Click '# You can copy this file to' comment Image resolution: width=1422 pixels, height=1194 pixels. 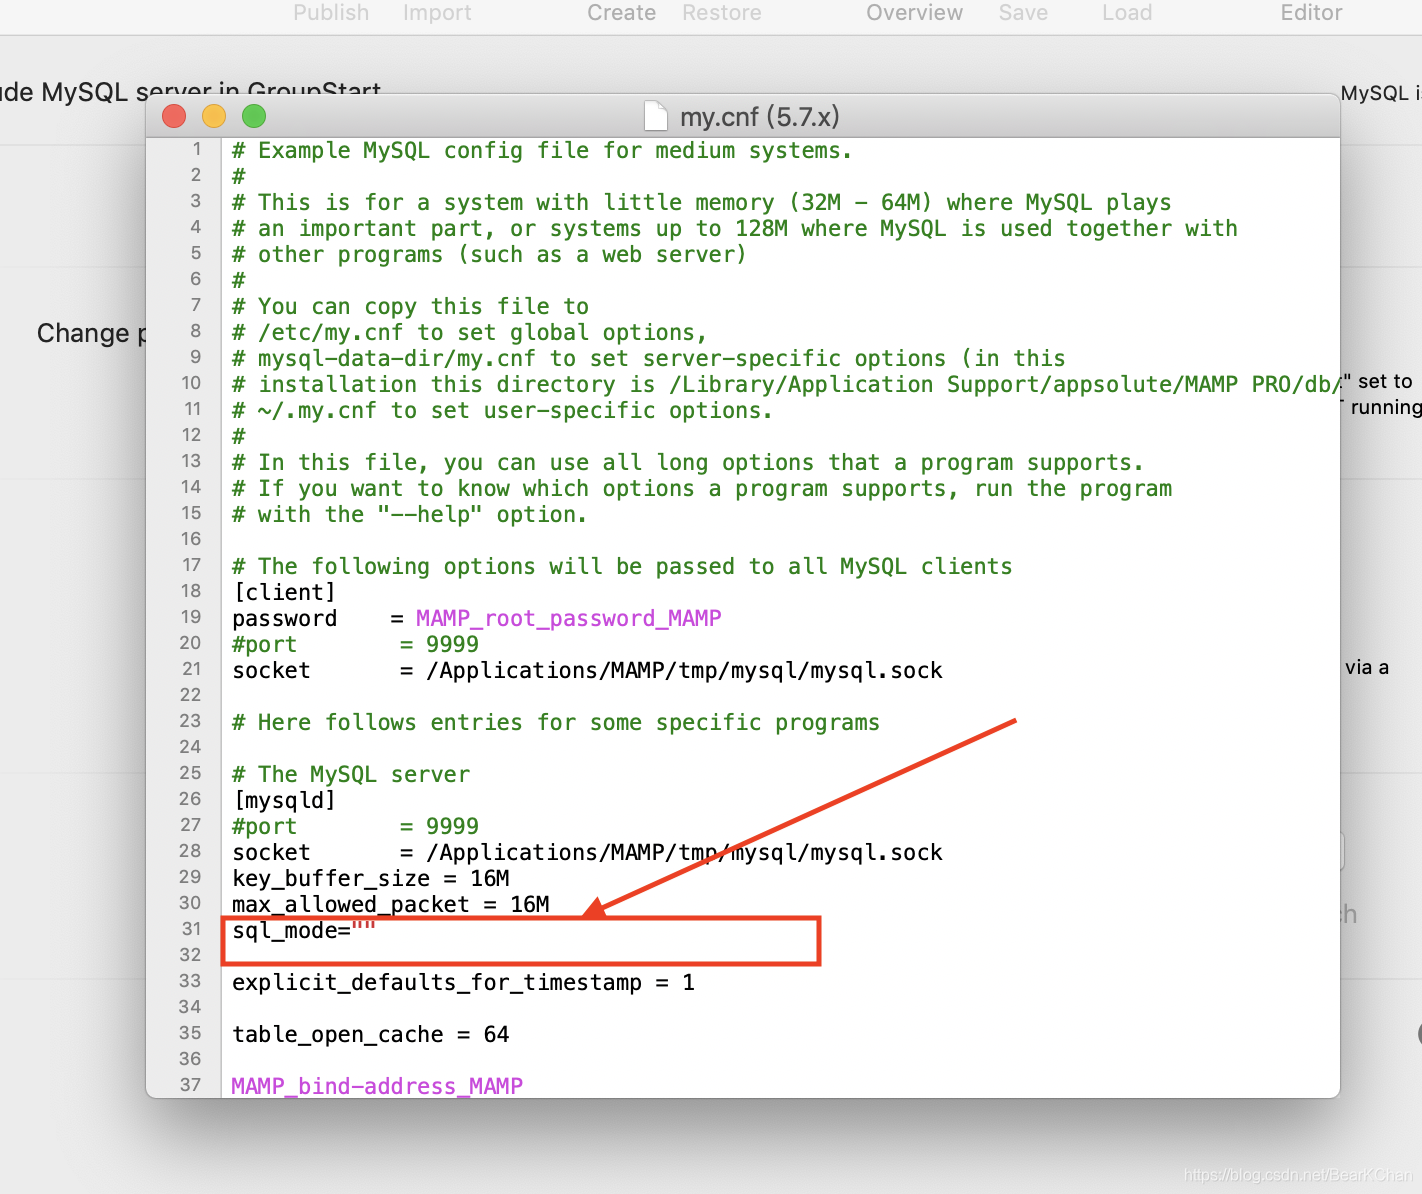(410, 307)
